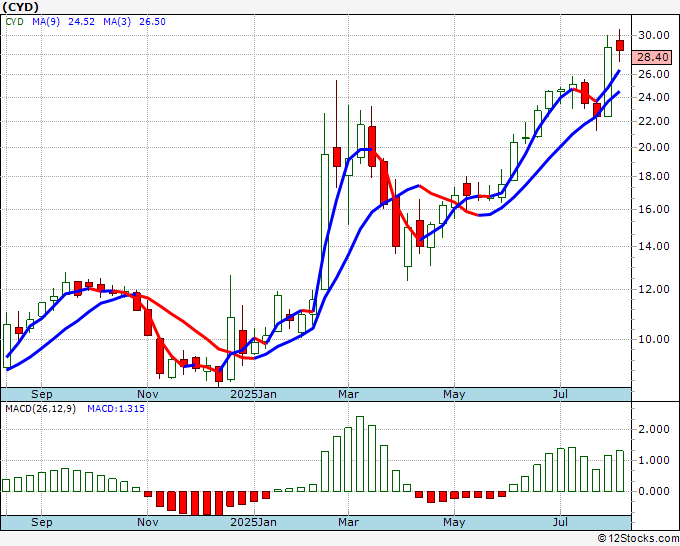Click the 30.00 price axis label
Viewport: 680px width, 546px height.
pos(654,35)
